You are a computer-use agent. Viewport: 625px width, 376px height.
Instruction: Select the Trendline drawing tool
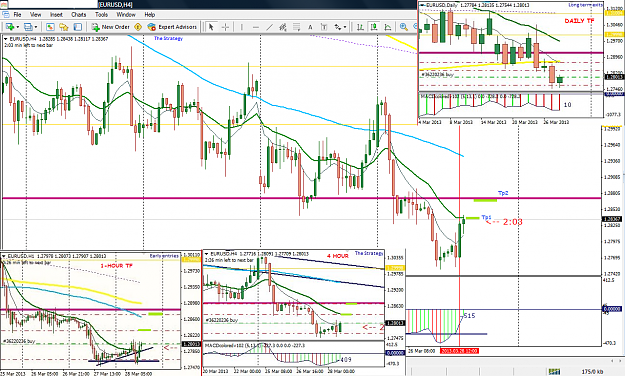pyautogui.click(x=269, y=27)
